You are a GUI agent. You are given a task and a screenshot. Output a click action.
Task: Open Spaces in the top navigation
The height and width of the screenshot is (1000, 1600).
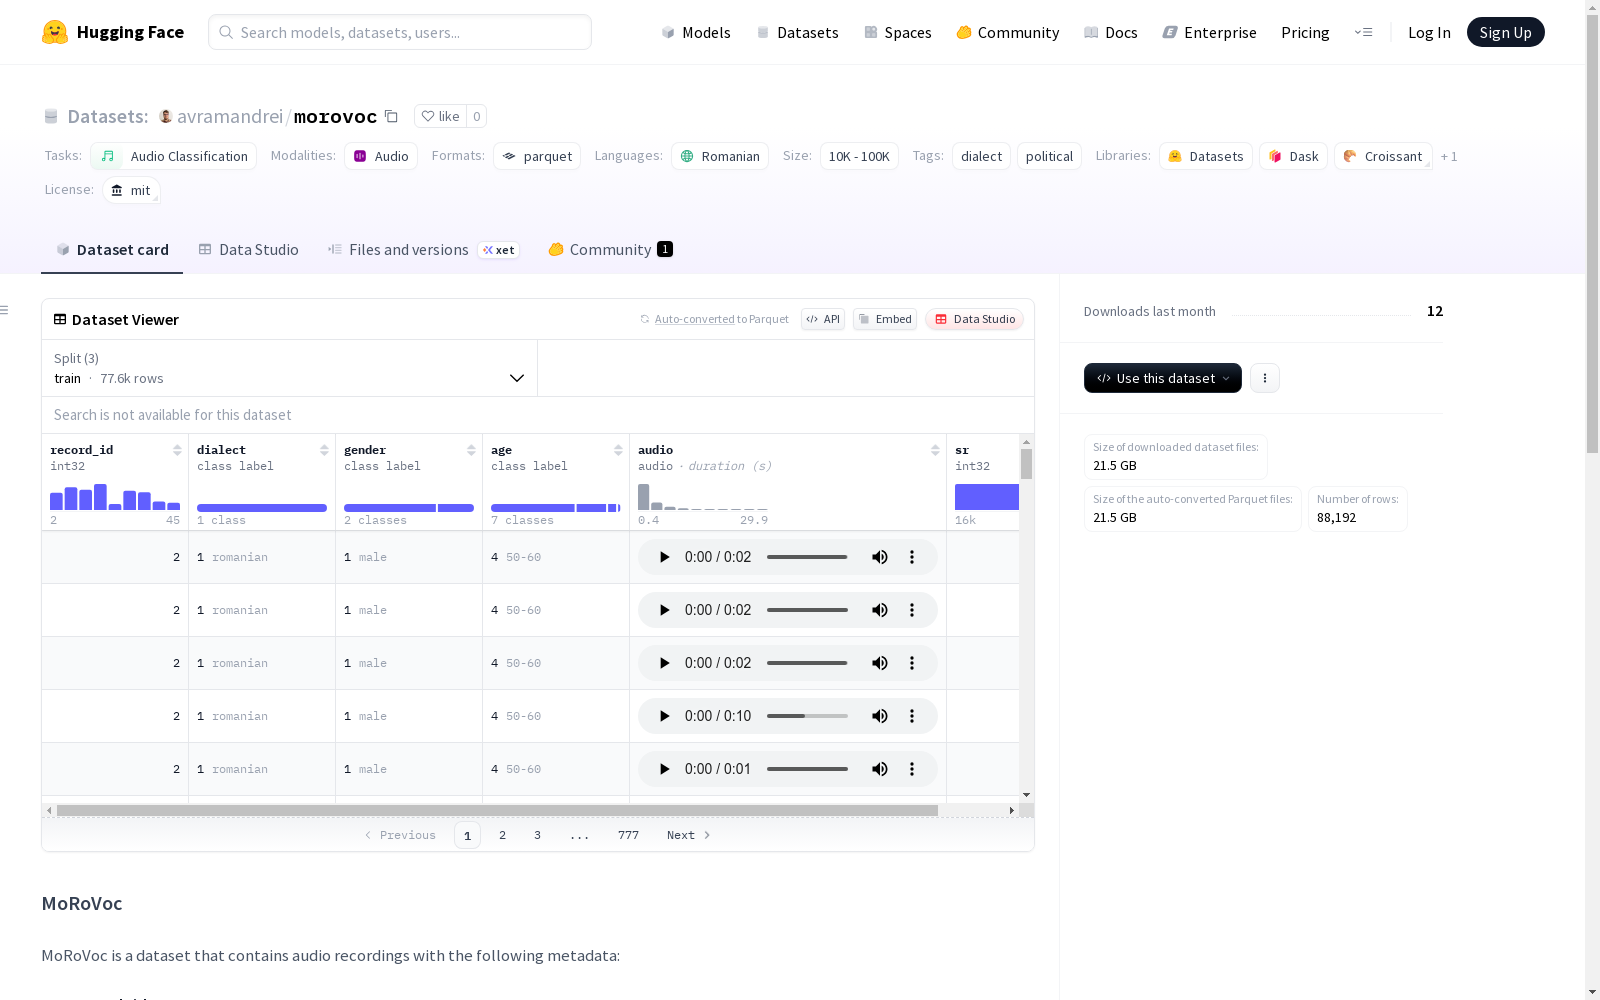pos(898,32)
